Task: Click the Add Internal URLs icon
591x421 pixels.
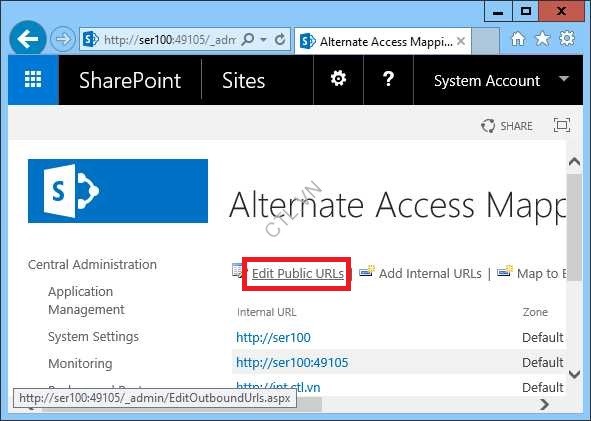Action: 367,271
